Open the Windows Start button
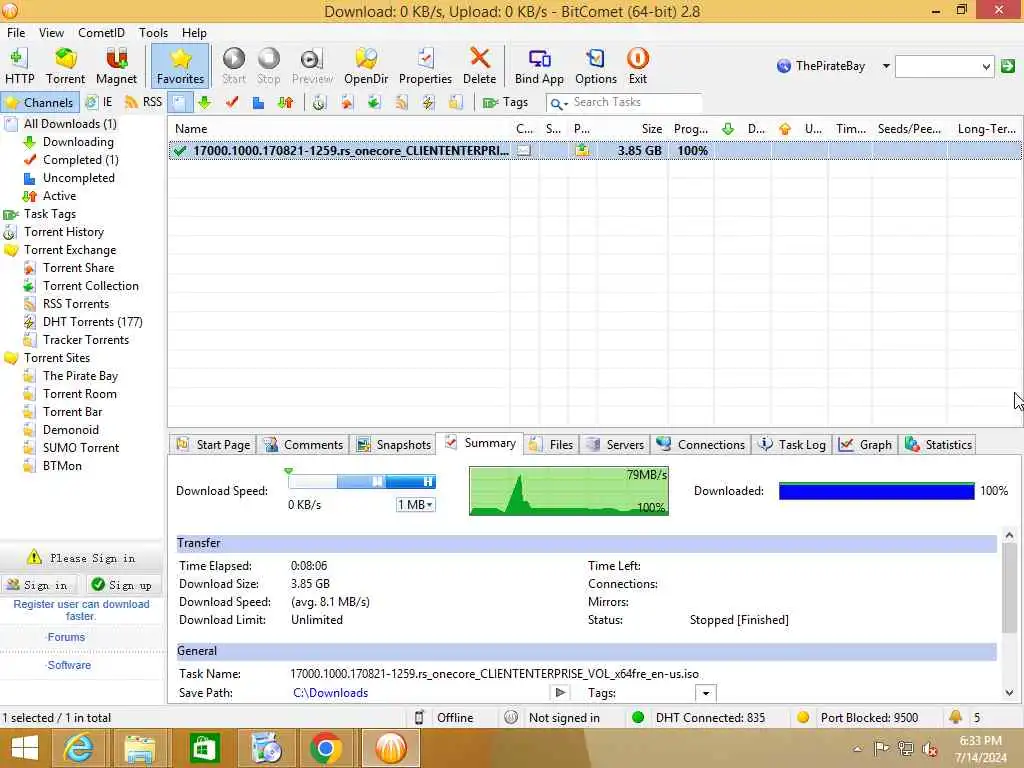 (x=25, y=748)
